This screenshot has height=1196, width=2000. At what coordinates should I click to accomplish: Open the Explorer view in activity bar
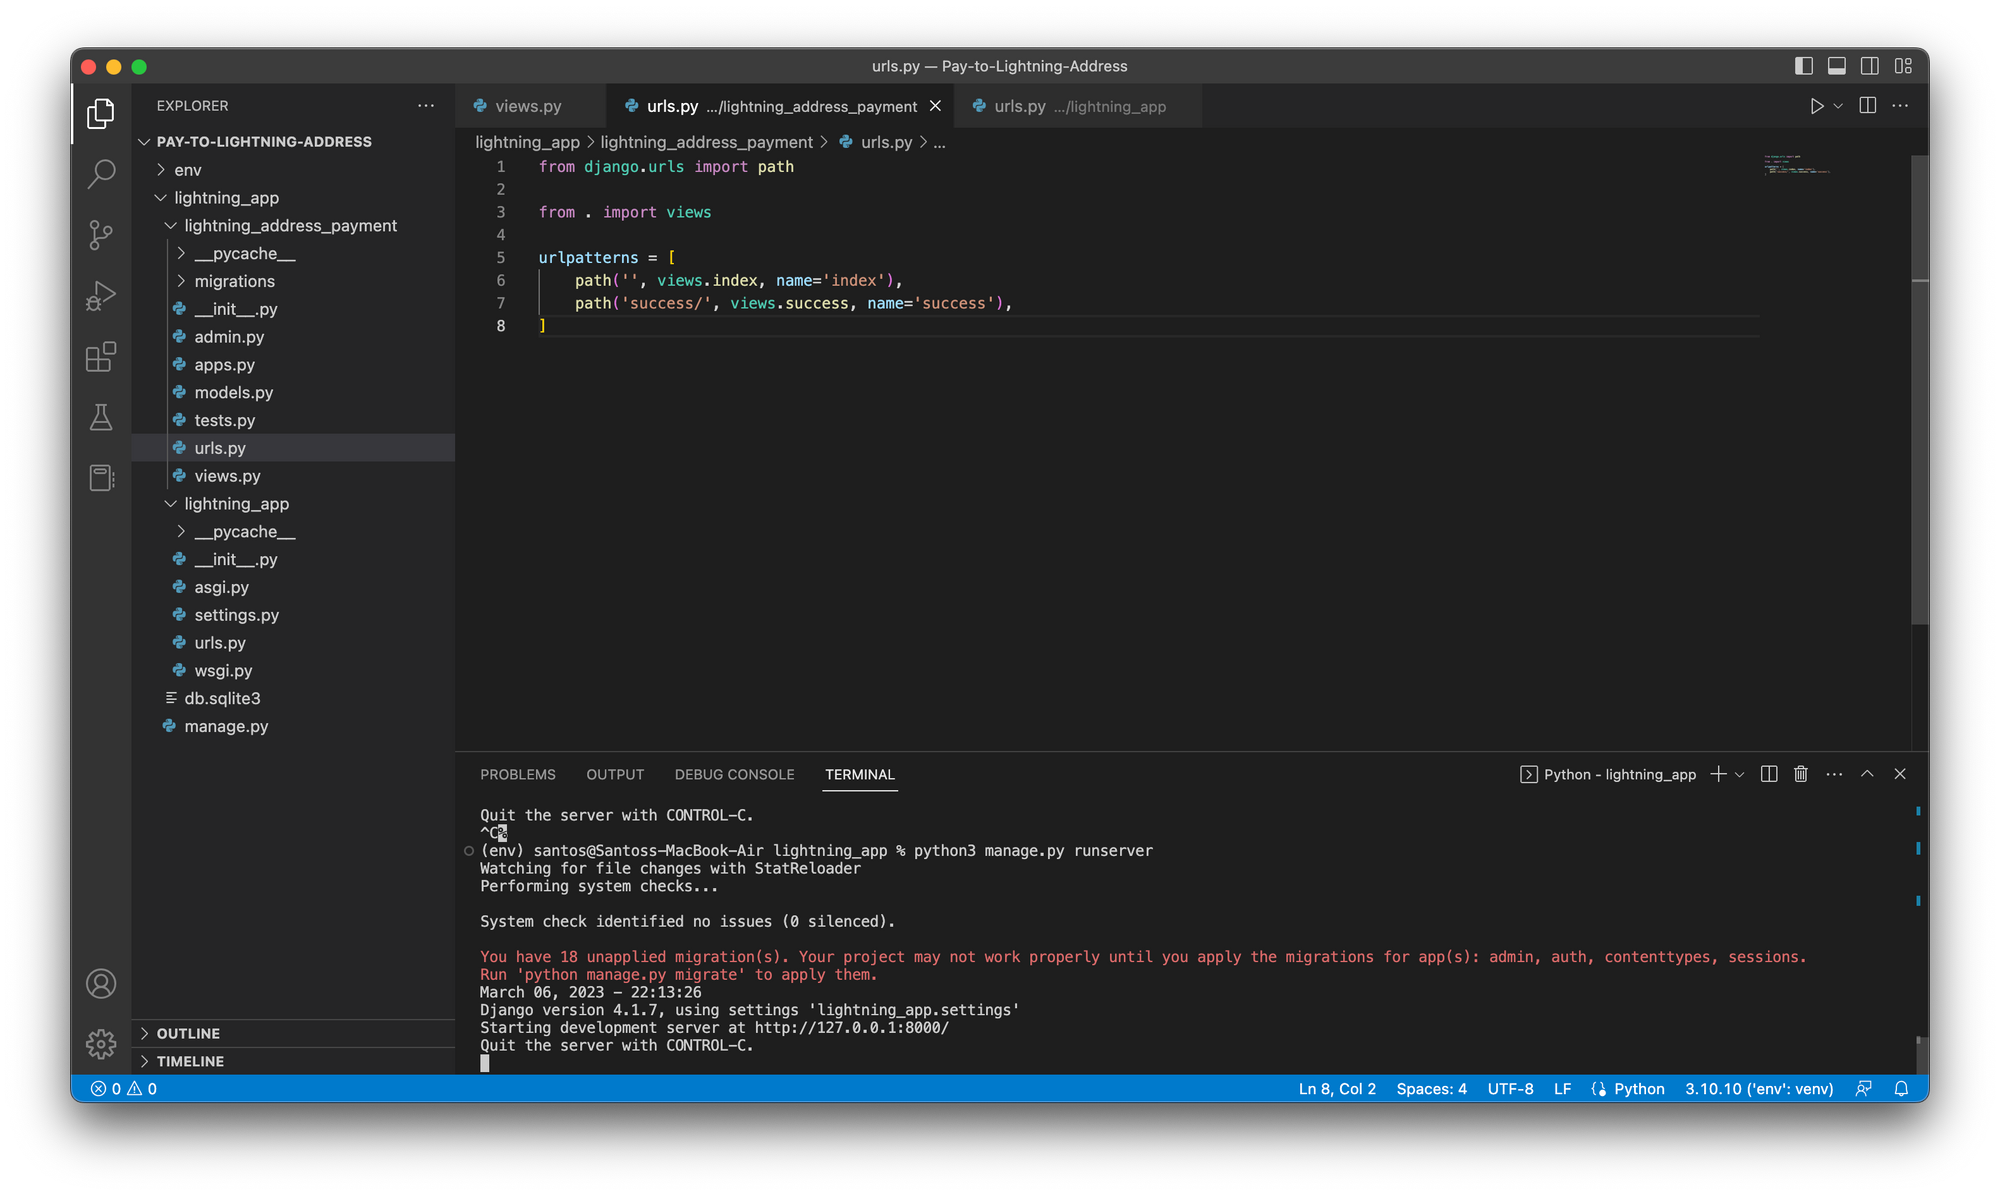coord(101,113)
